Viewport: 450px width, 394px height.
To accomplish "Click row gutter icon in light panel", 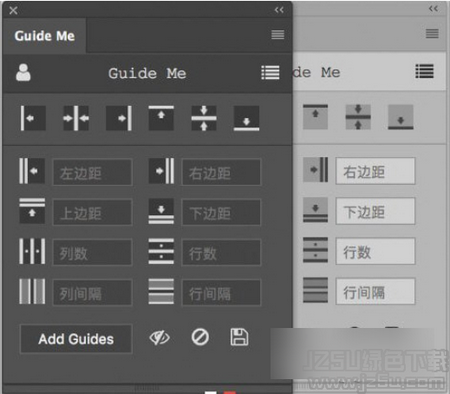I will click(x=316, y=290).
